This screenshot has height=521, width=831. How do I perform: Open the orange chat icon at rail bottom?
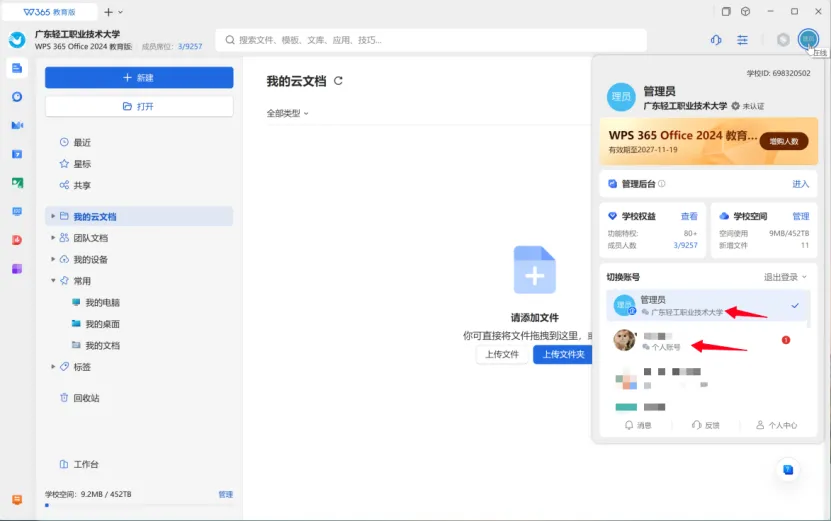click(17, 500)
